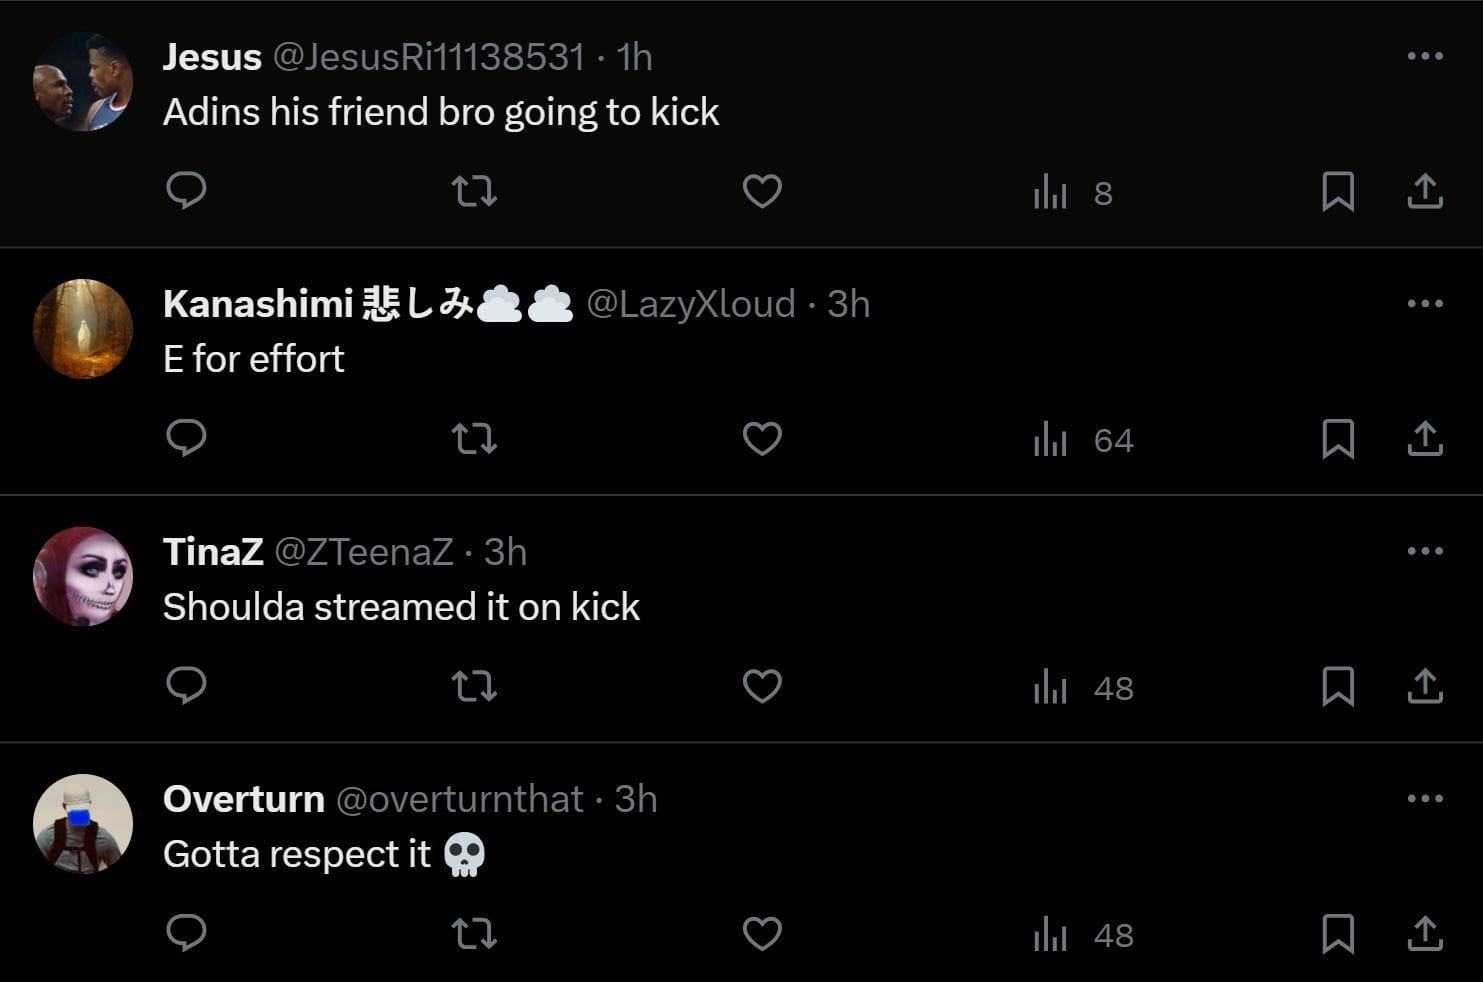The image size is (1483, 982).
Task: Expand the three-dot menu on Overturn's tweet
Action: pos(1424,798)
